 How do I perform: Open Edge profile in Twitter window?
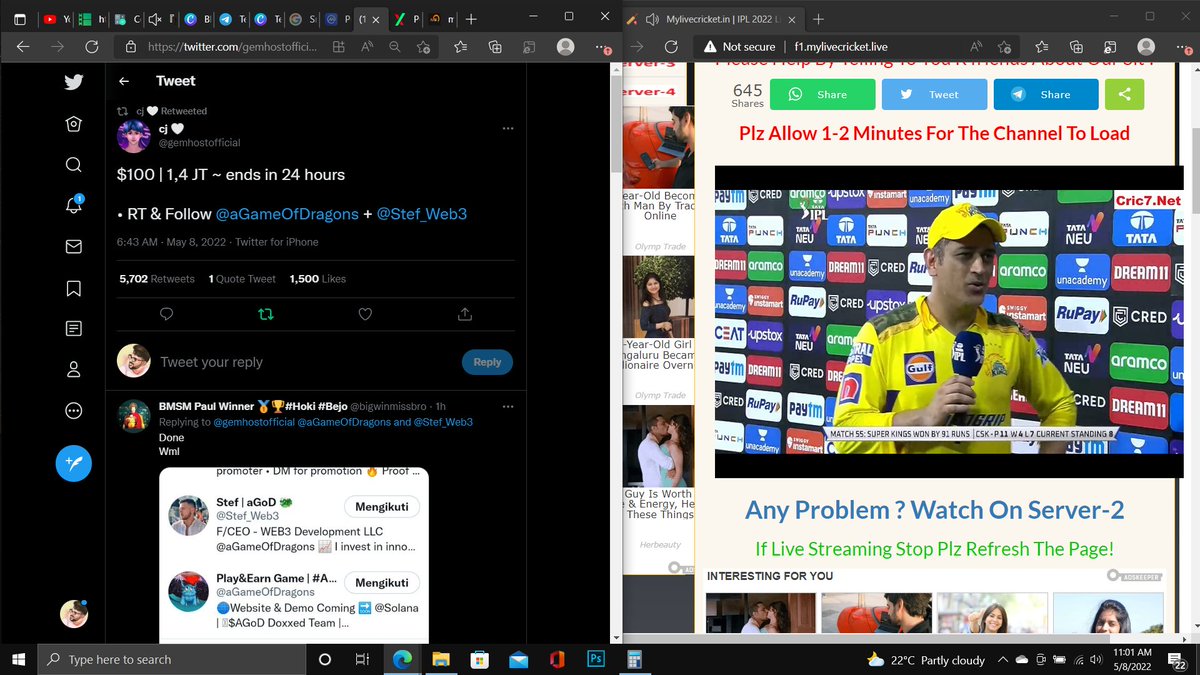pyautogui.click(x=565, y=47)
